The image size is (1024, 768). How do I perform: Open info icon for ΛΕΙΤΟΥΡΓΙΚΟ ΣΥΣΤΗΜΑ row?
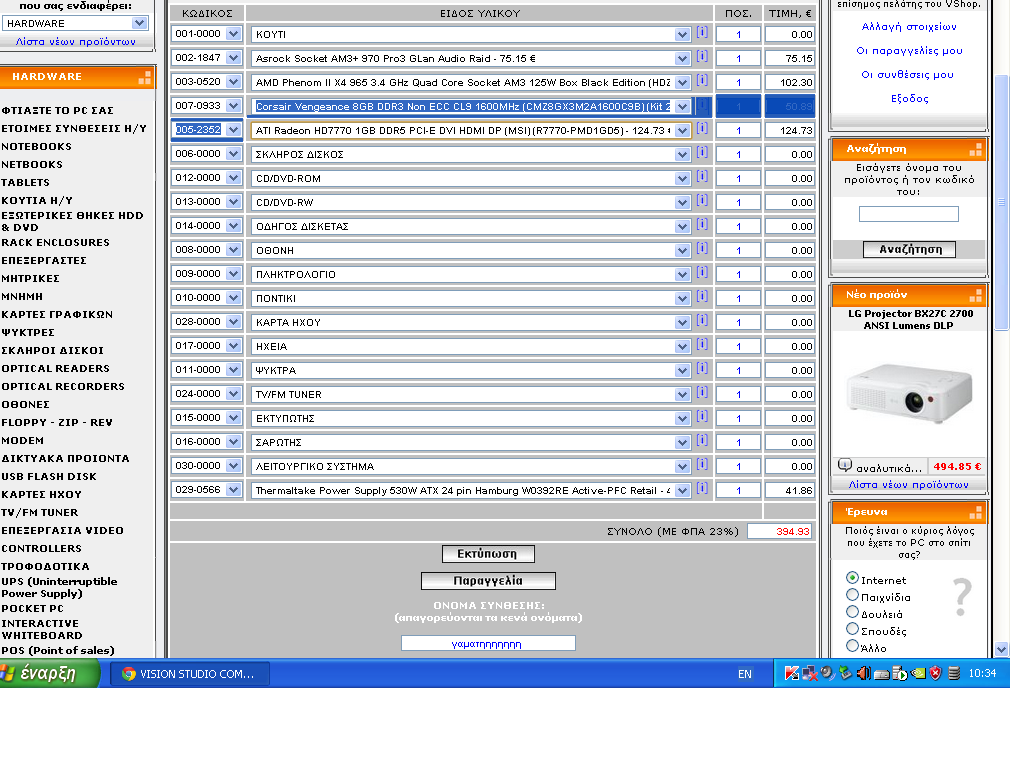[x=702, y=464]
